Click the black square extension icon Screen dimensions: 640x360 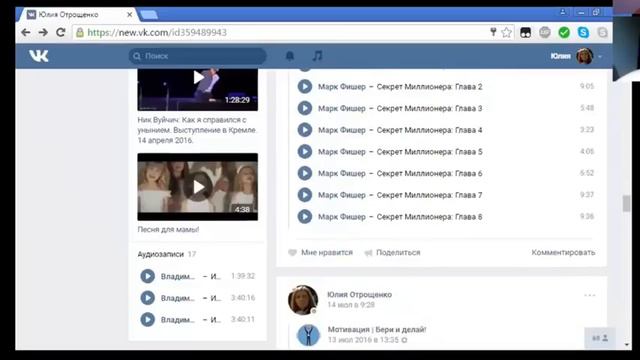pos(526,32)
